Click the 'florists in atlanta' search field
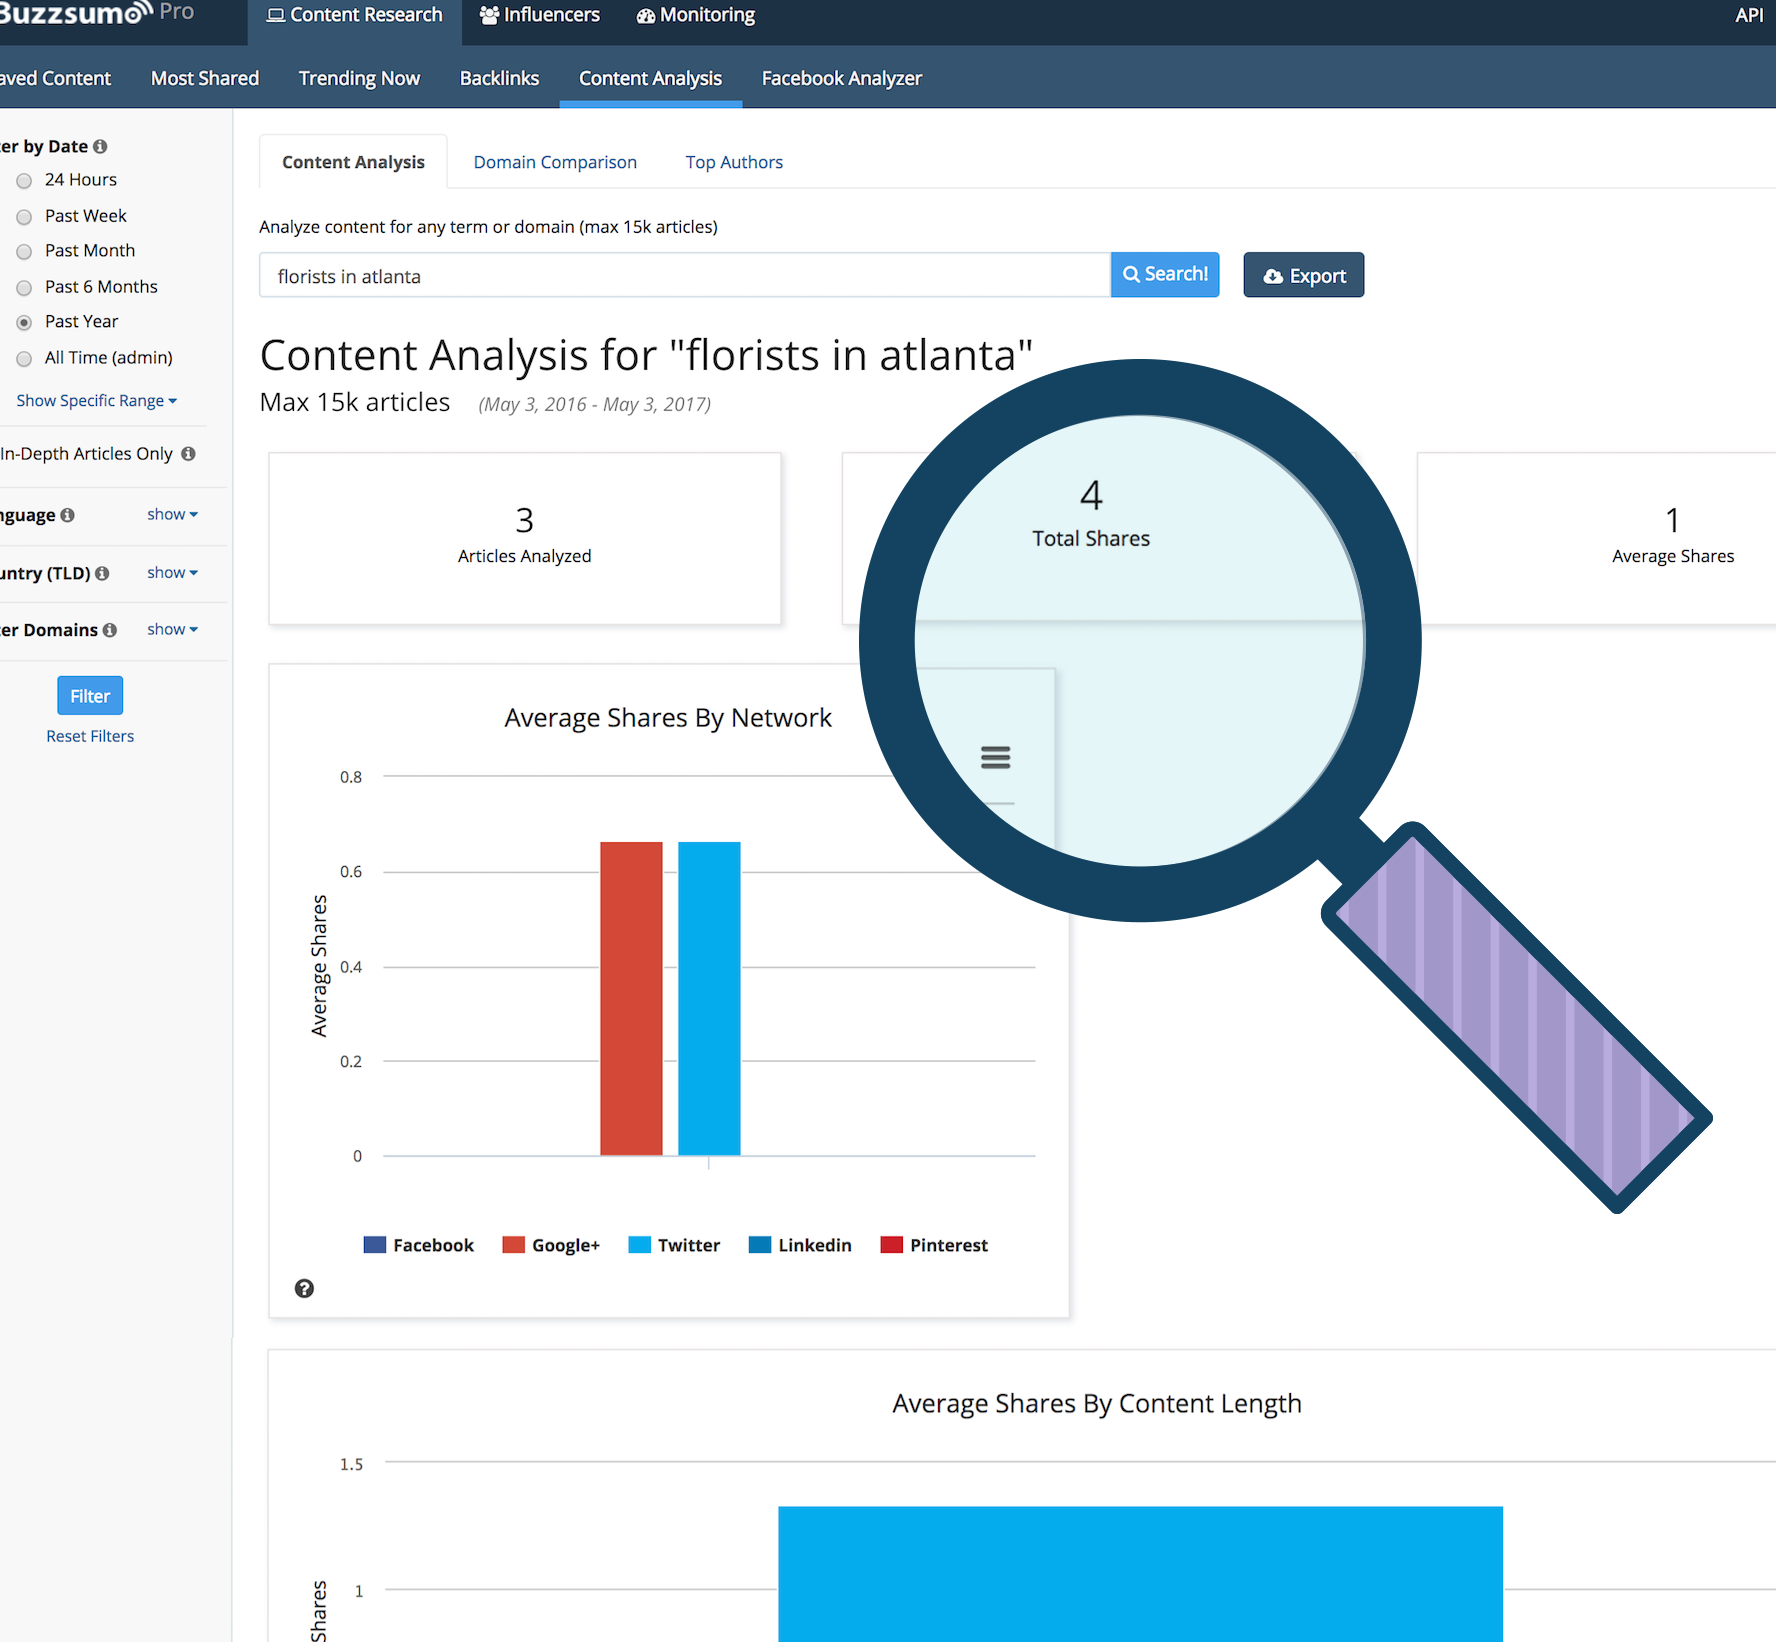 [685, 275]
